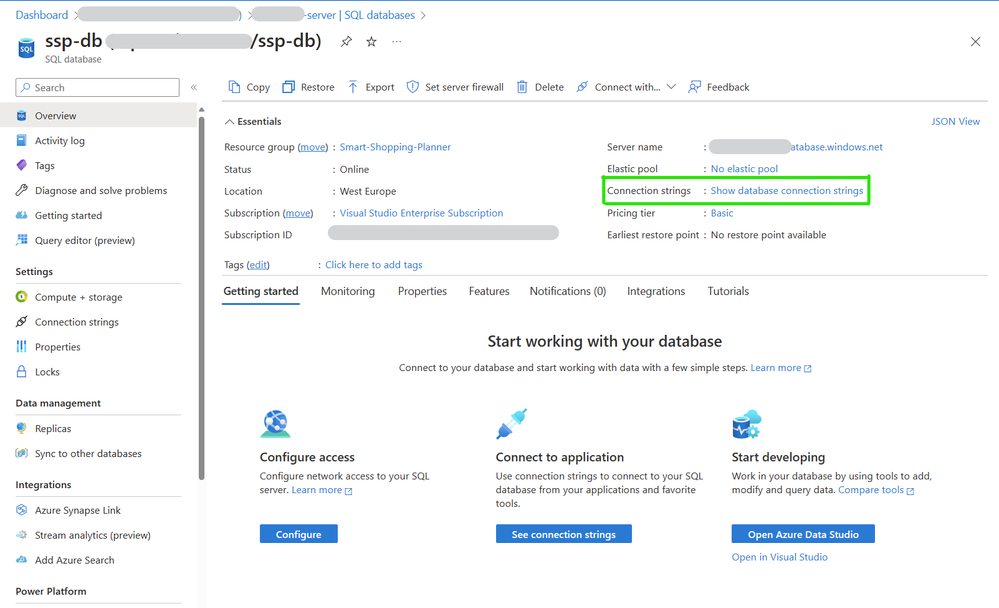Click the Subscription move link
This screenshot has width=999, height=608.
click(298, 213)
